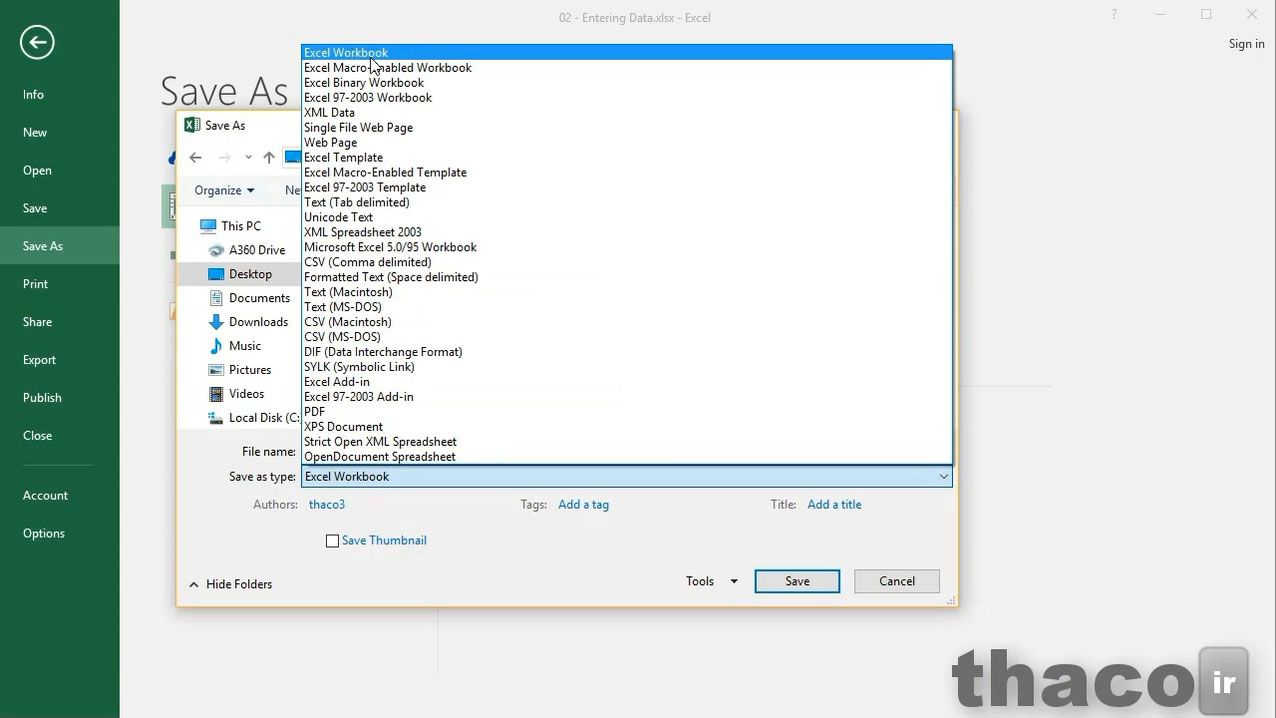Click the Videos filmstrip icon
The image size is (1276, 718).
[216, 394]
